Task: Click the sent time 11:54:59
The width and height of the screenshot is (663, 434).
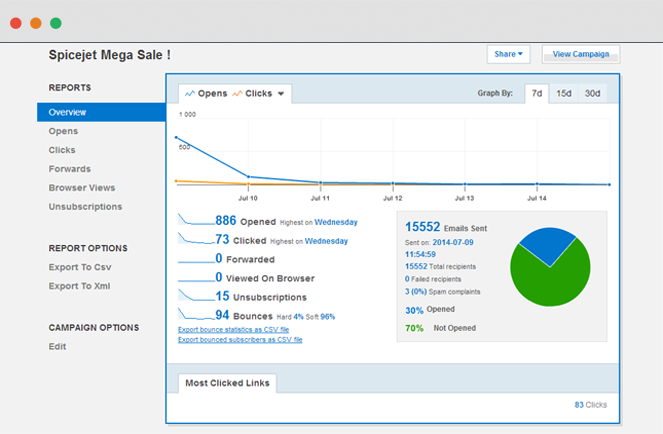Action: tap(420, 254)
